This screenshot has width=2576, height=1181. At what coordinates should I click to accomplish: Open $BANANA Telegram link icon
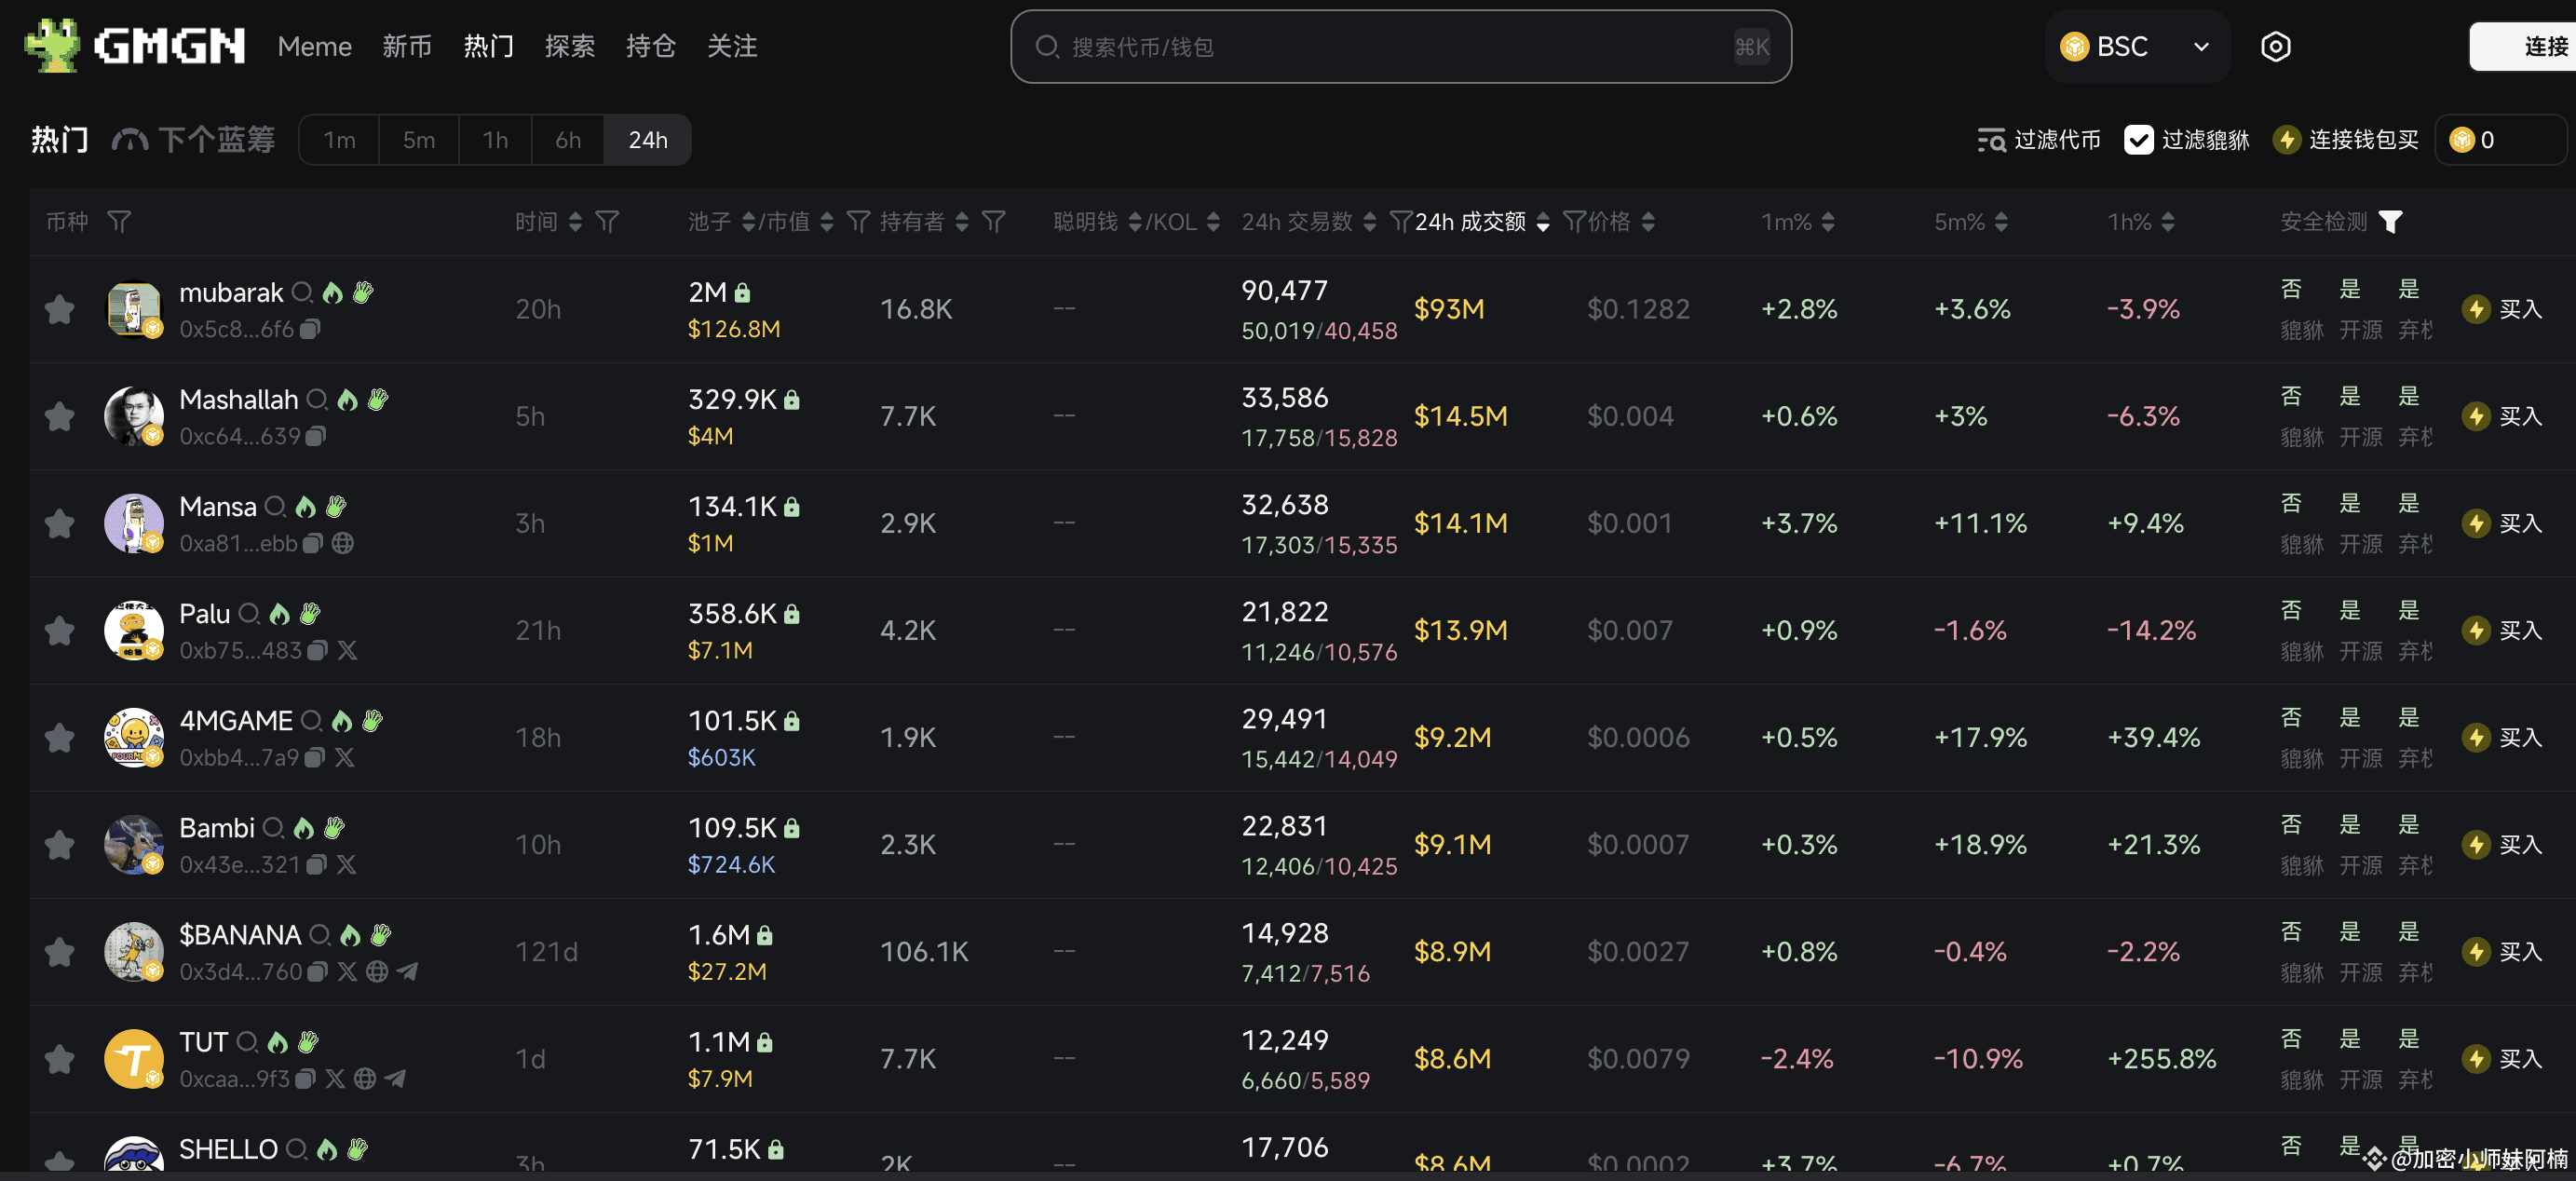point(408,971)
